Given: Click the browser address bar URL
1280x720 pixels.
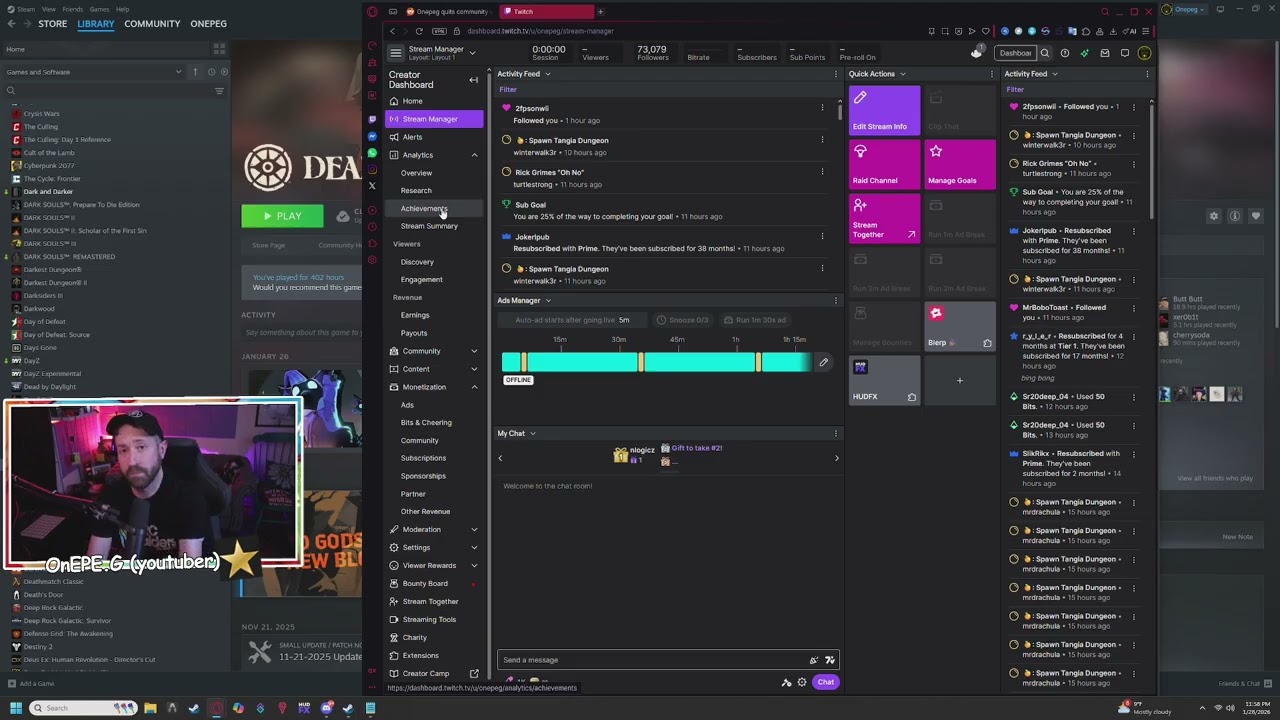Looking at the screenshot, I should (540, 31).
